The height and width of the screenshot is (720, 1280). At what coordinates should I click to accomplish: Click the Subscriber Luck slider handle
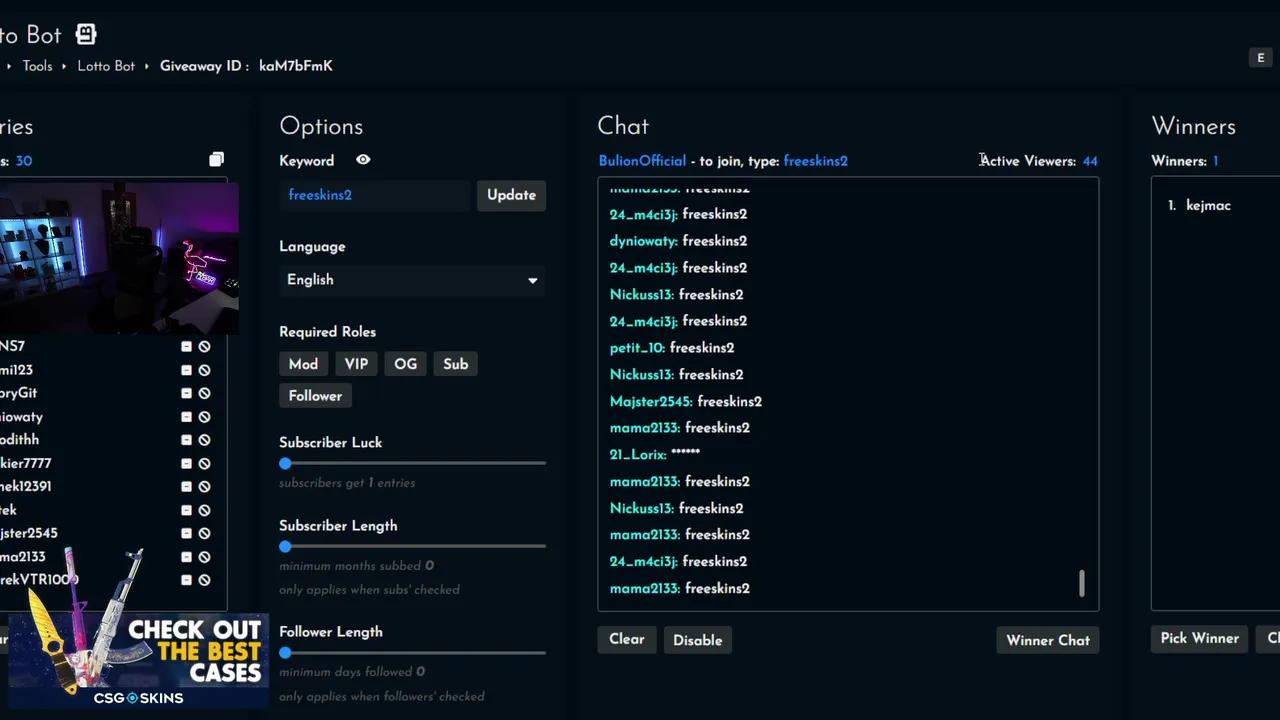click(285, 463)
